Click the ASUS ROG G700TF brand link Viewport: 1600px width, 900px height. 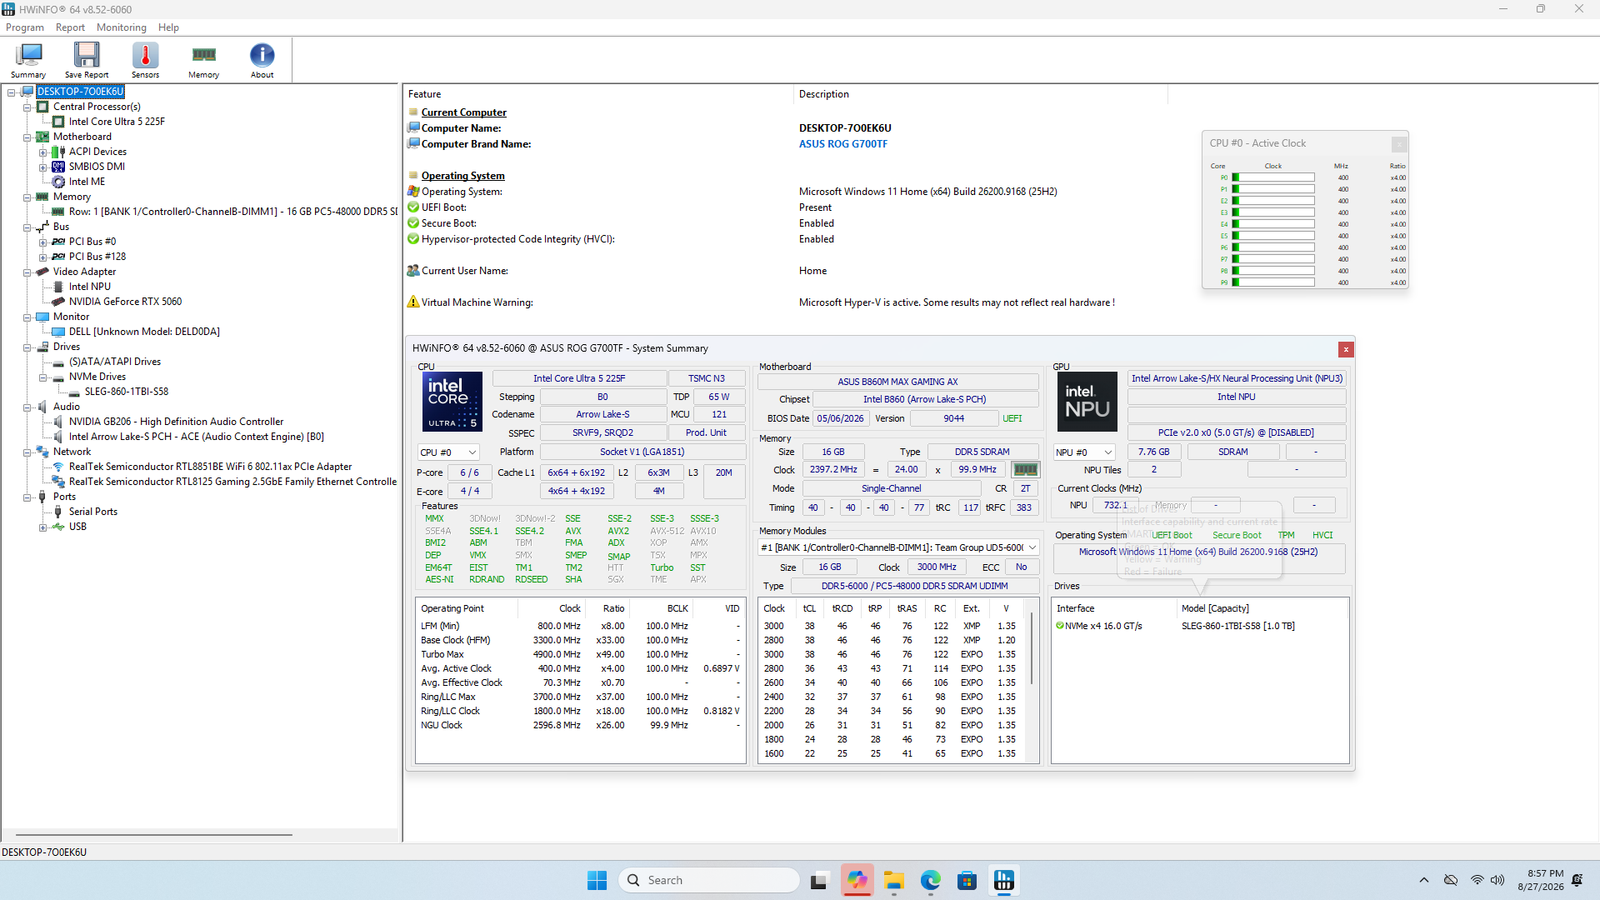click(x=843, y=144)
